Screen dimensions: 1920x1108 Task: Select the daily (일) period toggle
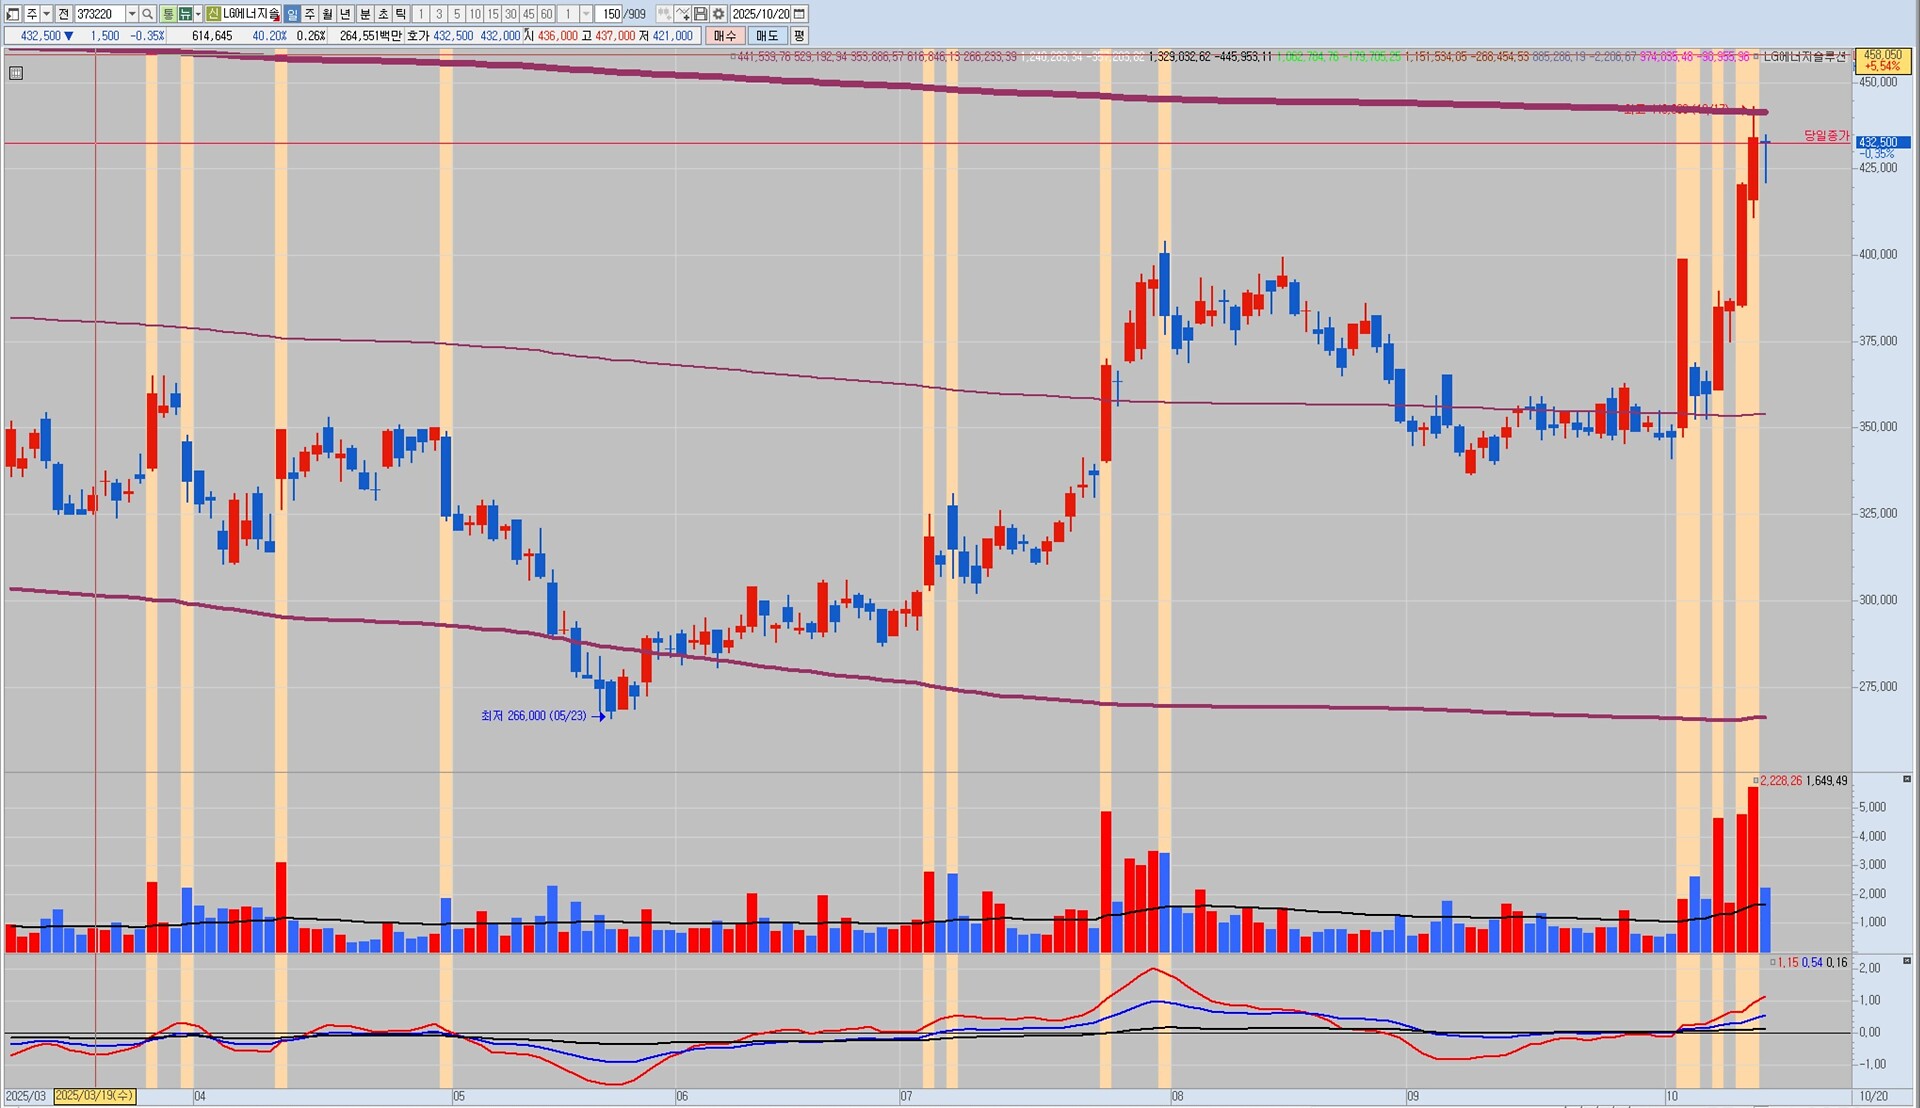click(292, 14)
